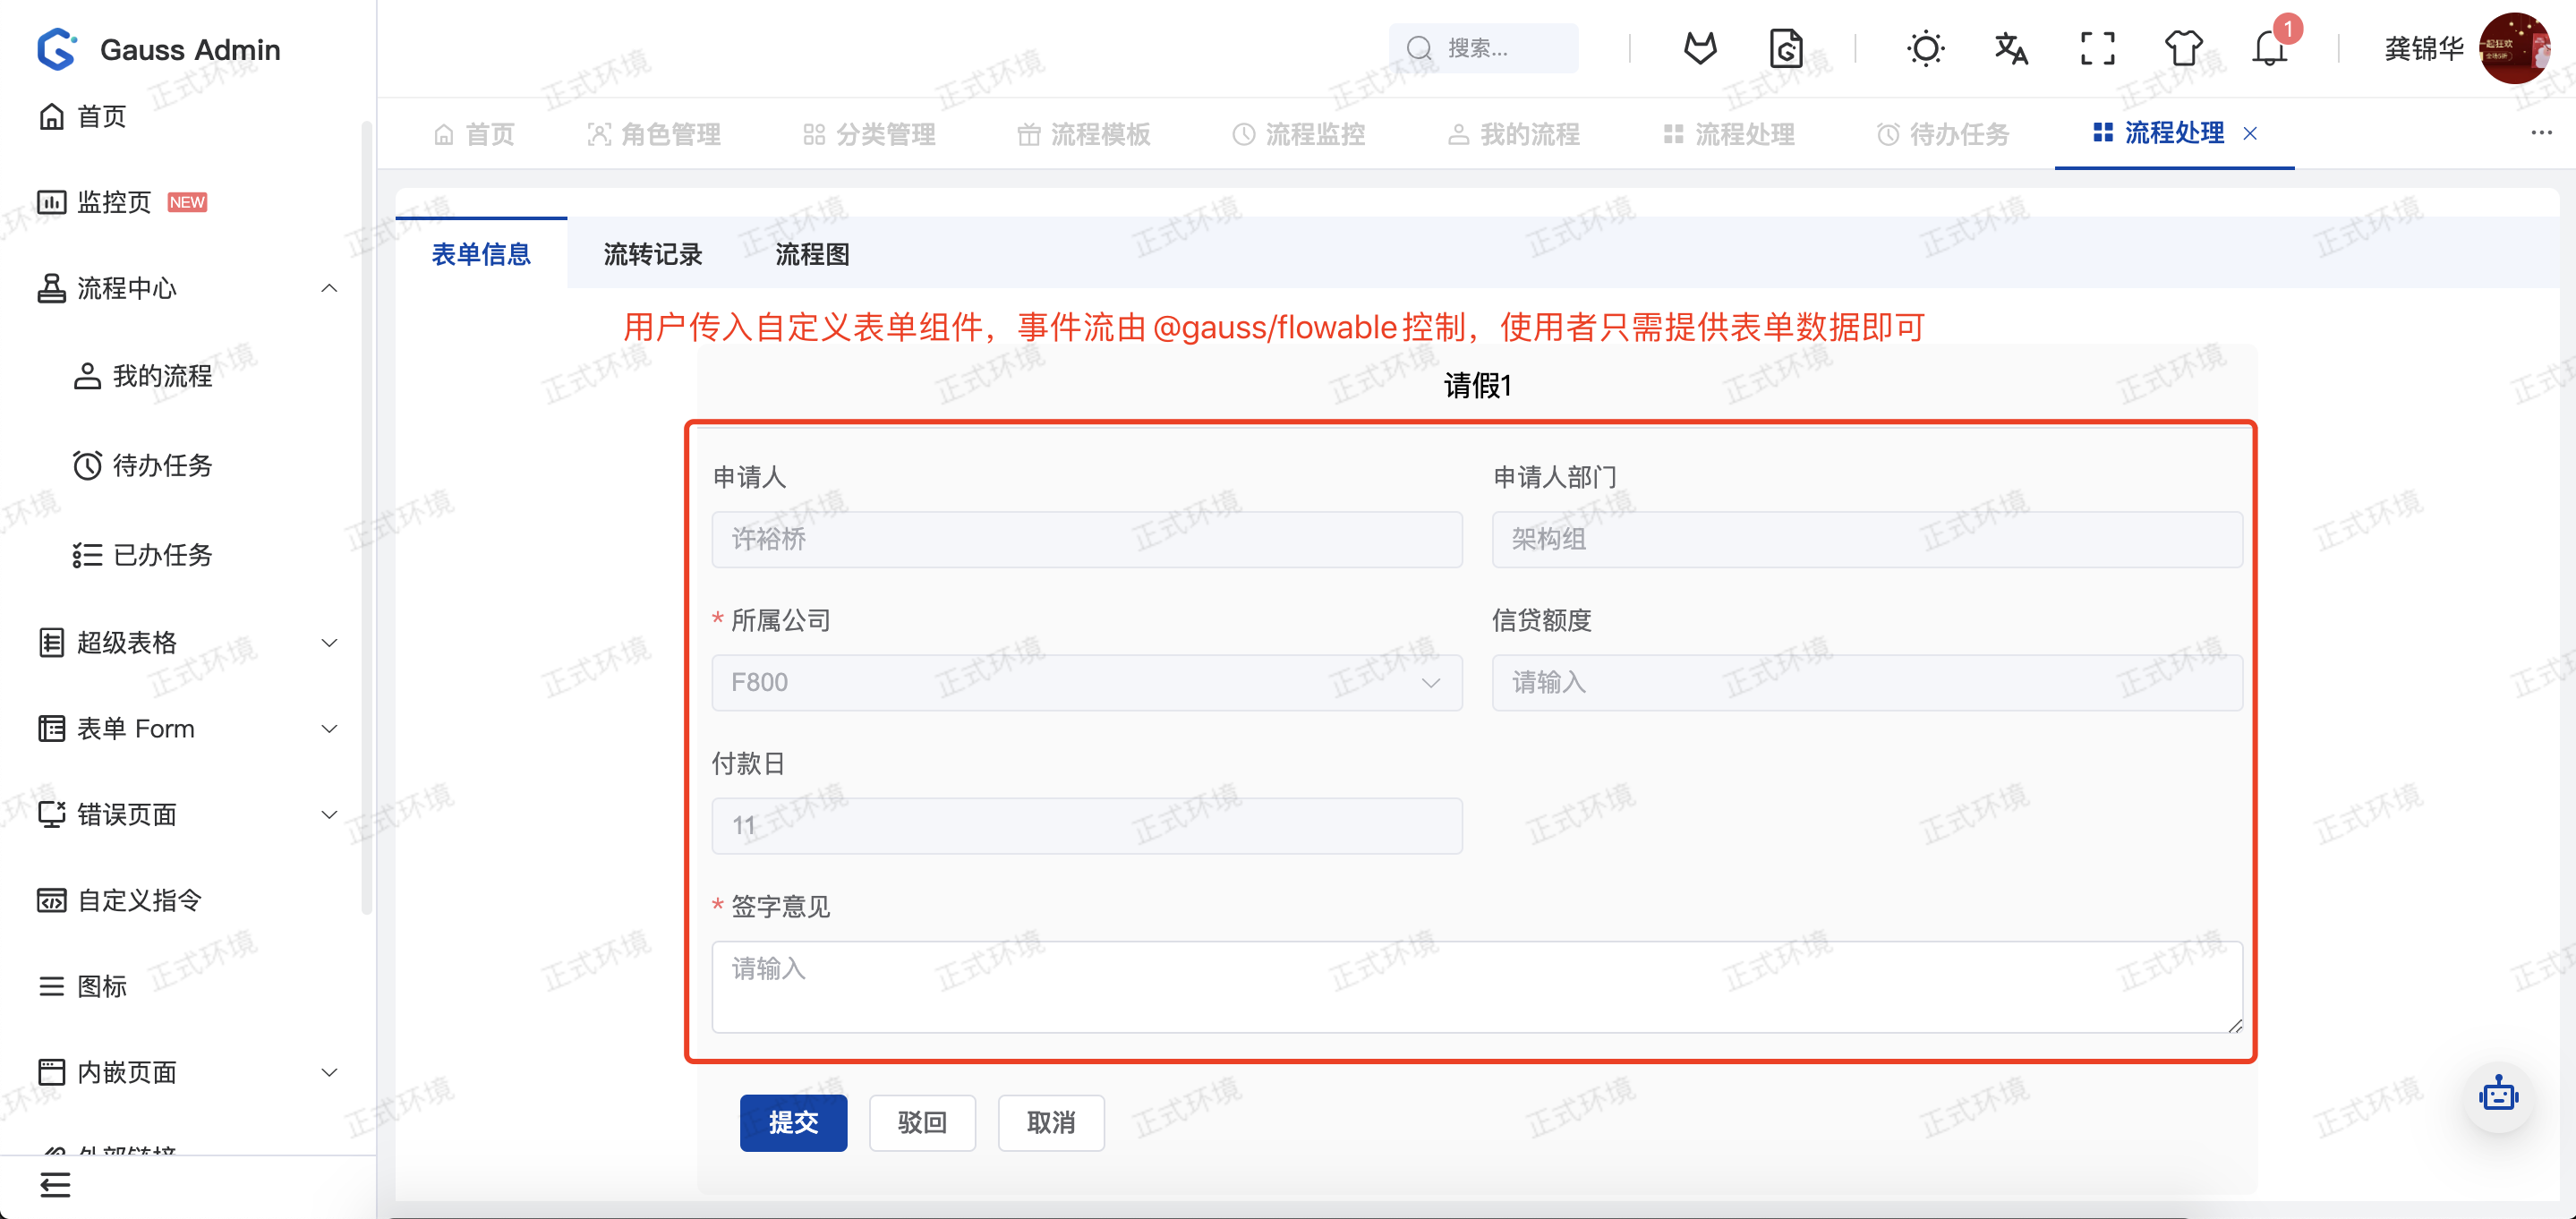Viewport: 2576px width, 1219px height.
Task: Open the AI robot assistant button
Action: (2497, 1096)
